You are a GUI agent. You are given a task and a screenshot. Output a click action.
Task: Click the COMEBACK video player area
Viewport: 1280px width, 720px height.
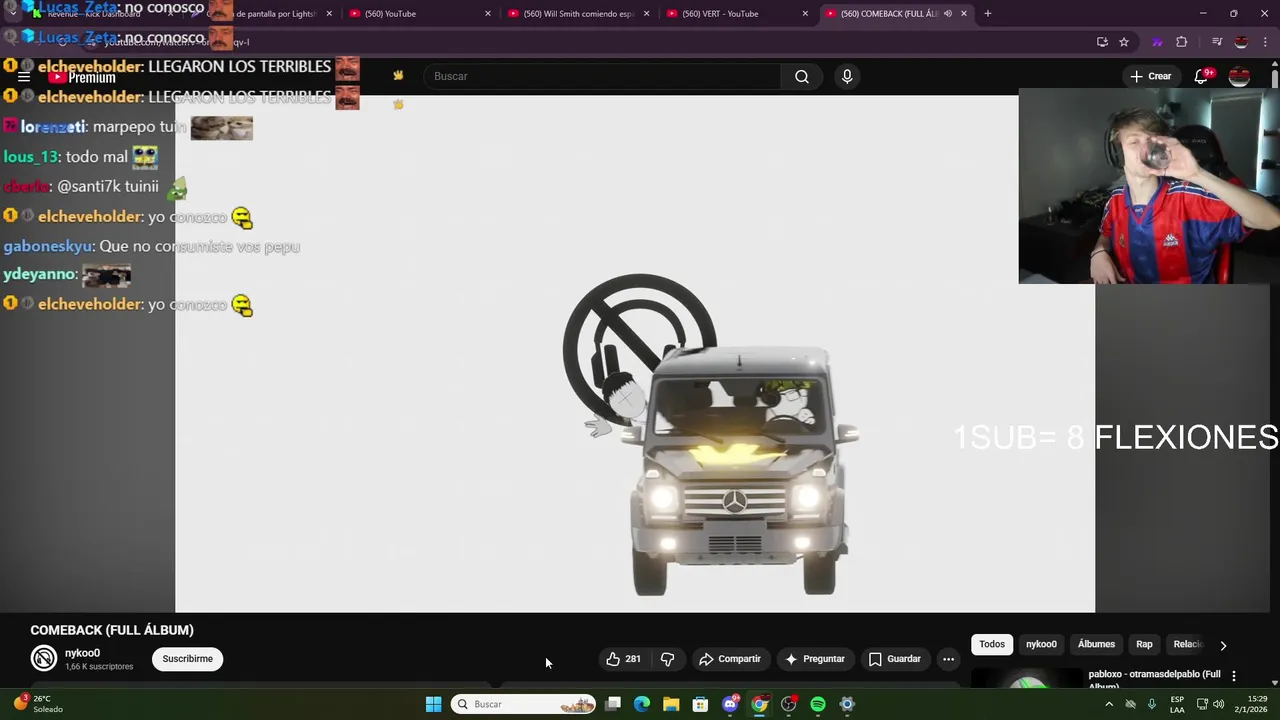coord(635,354)
